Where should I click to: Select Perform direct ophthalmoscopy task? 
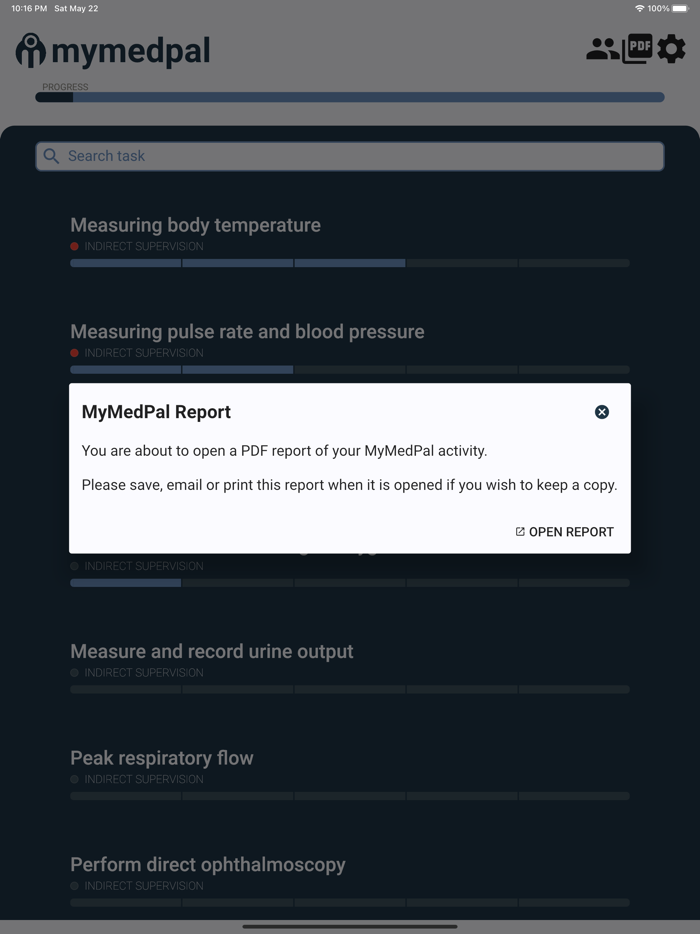click(208, 864)
